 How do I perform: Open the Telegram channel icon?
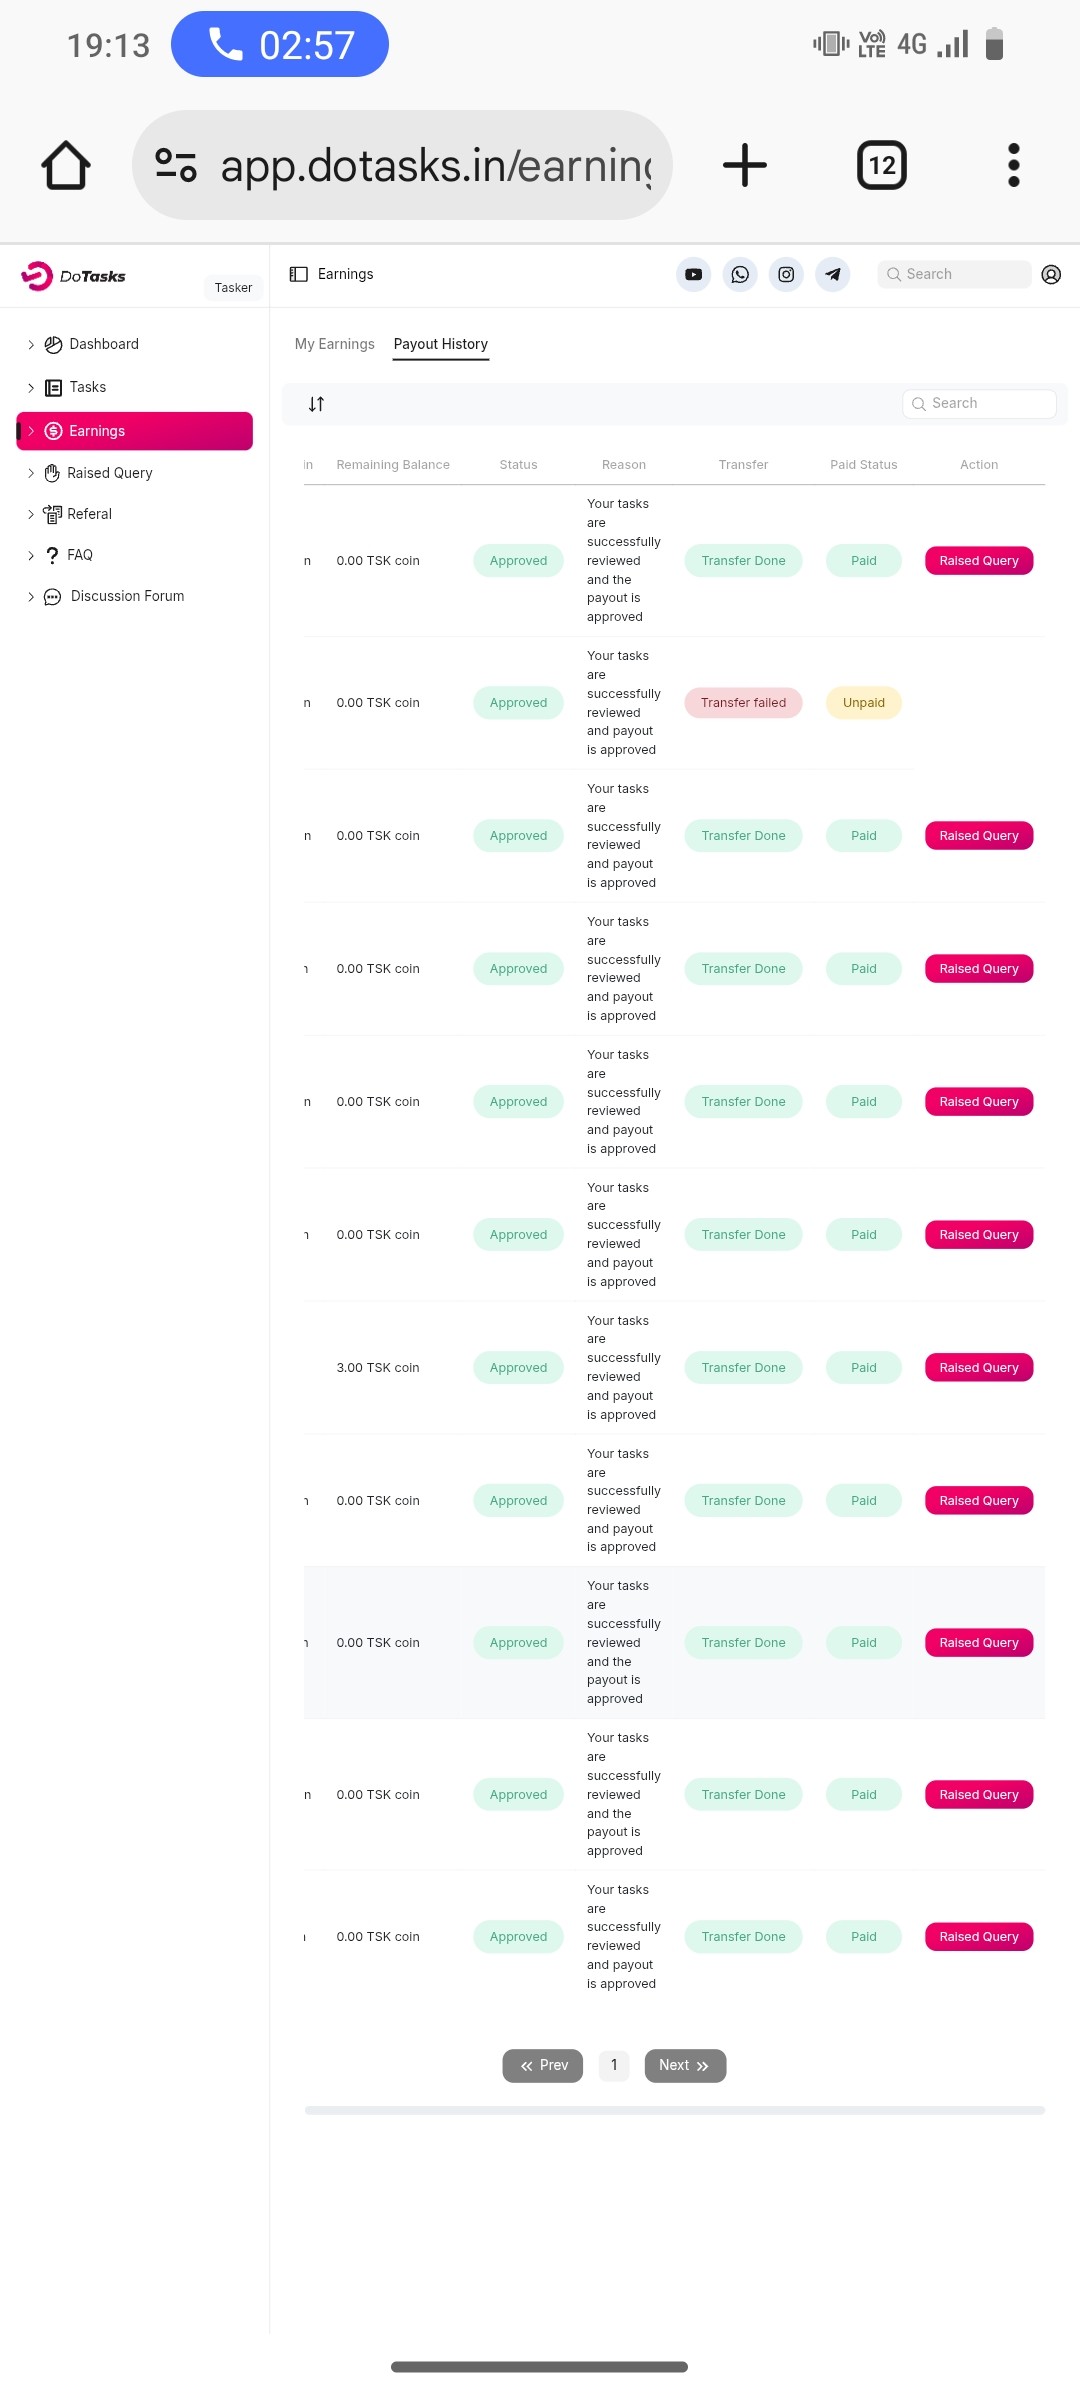(833, 274)
